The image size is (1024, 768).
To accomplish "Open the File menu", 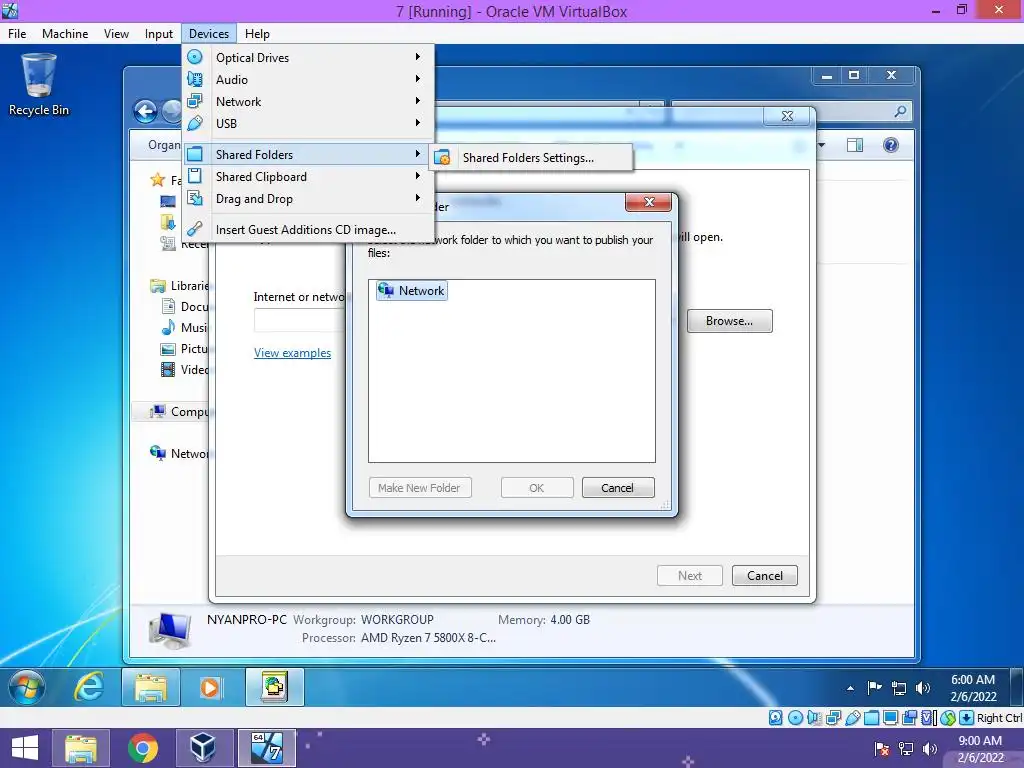I will pos(17,33).
